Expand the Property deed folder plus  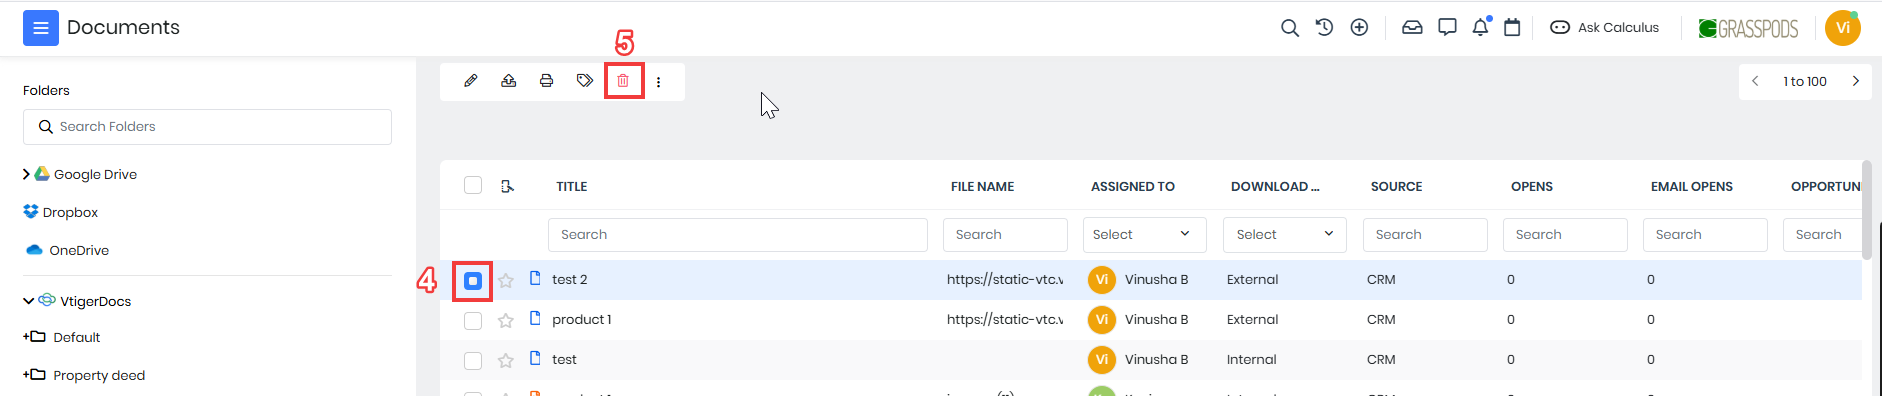26,375
